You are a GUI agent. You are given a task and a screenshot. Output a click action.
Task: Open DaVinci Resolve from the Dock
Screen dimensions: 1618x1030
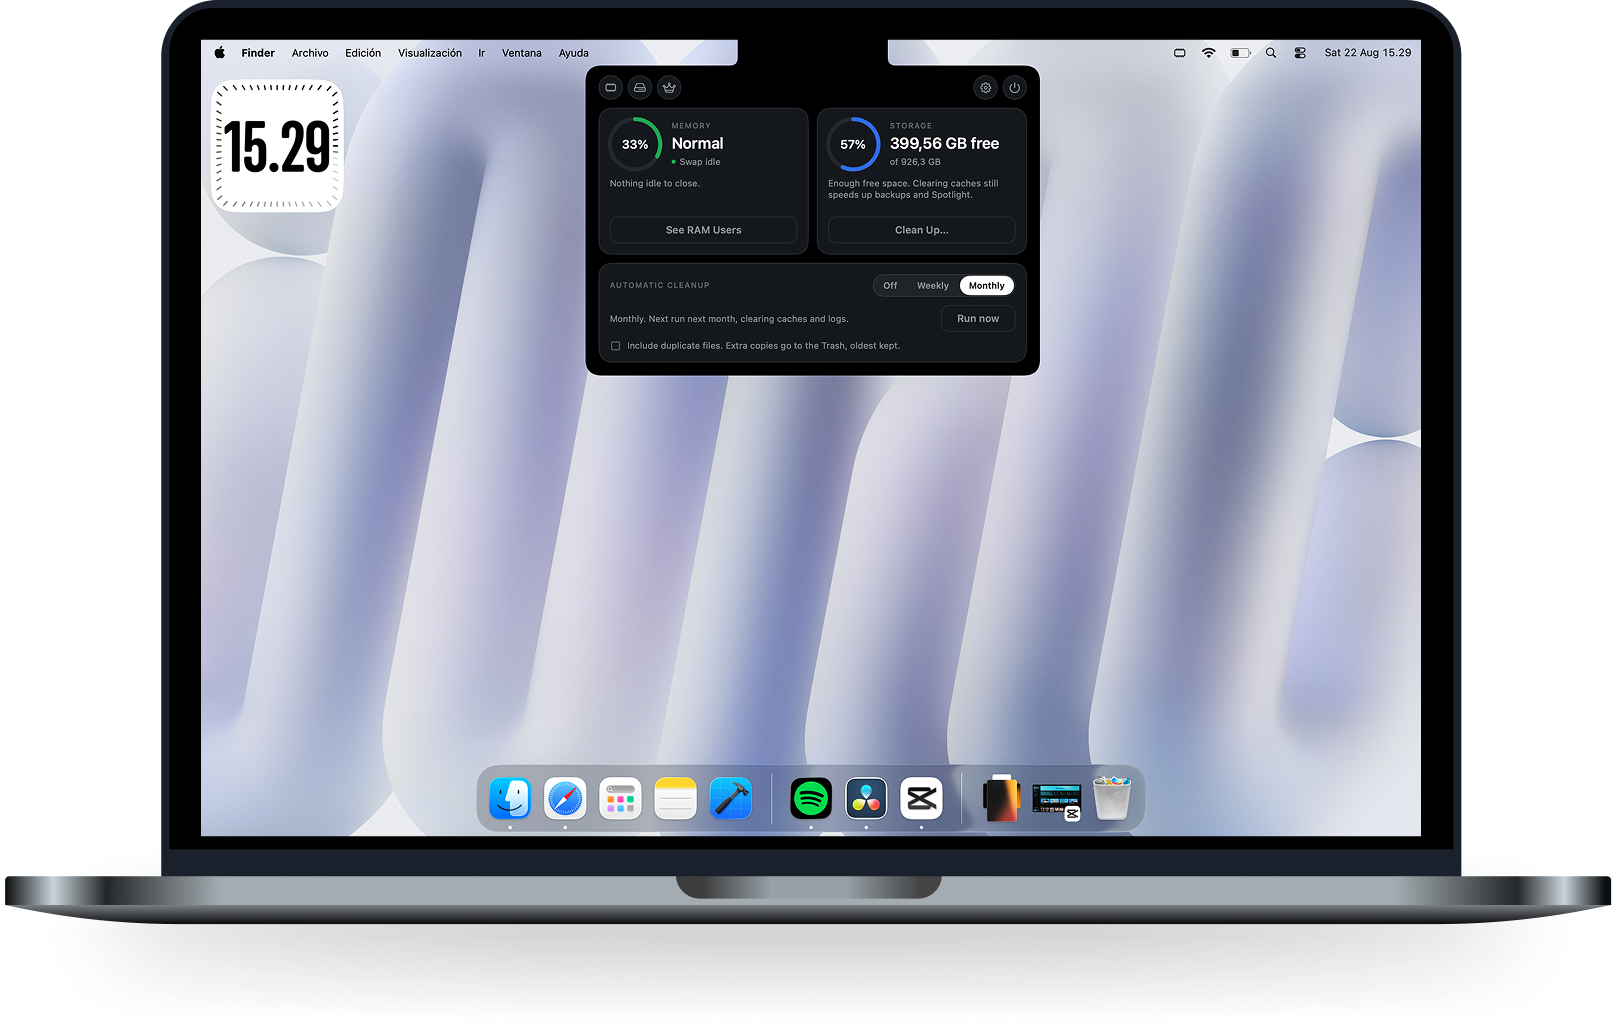coord(866,799)
